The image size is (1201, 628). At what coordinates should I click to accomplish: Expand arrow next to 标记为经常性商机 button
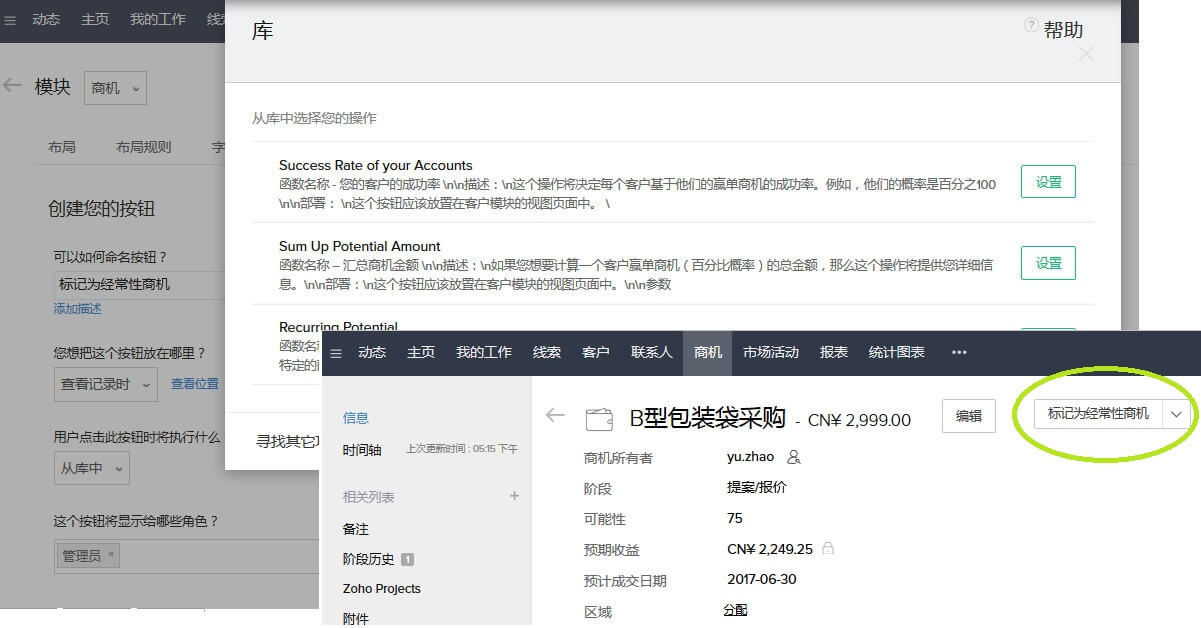pyautogui.click(x=1176, y=414)
